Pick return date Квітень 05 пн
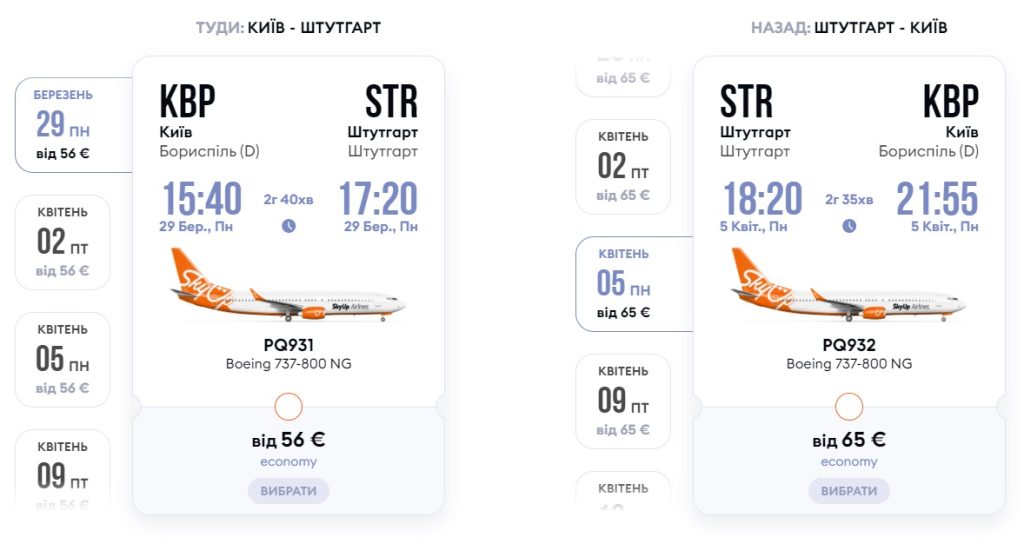 [x=625, y=284]
